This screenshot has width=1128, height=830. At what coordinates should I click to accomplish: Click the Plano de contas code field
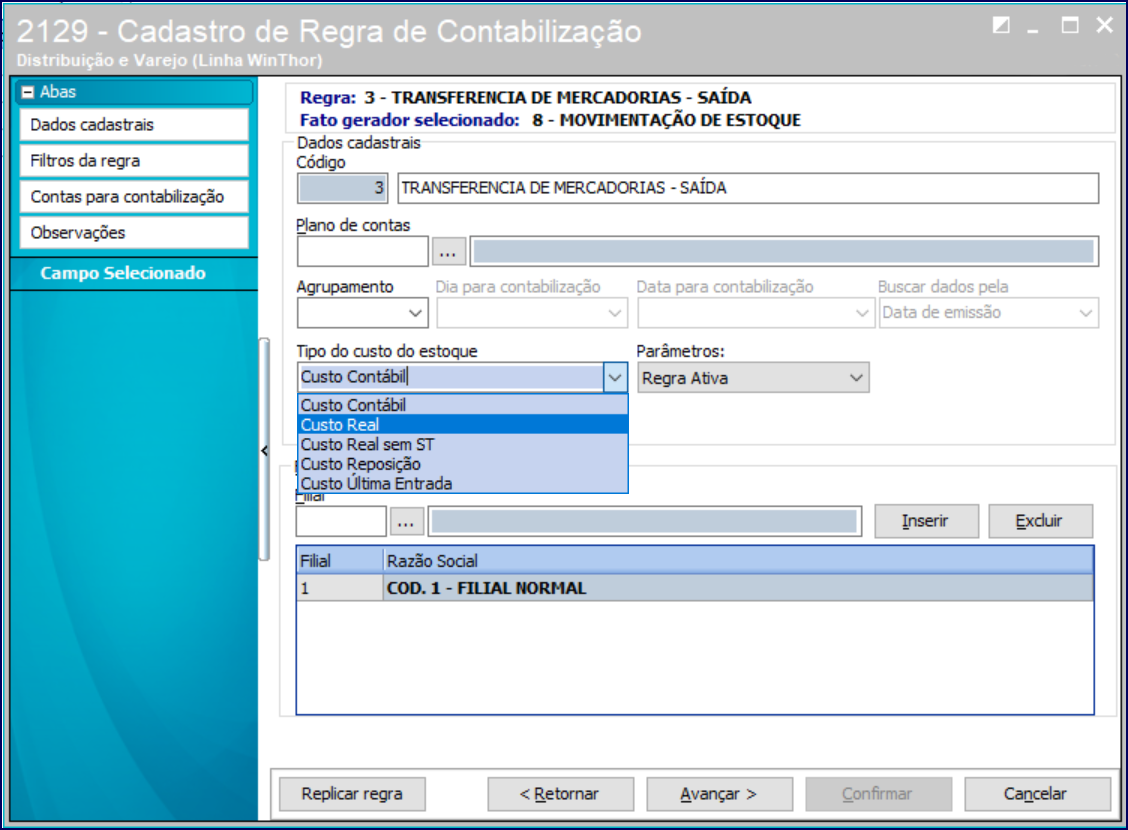(x=363, y=252)
